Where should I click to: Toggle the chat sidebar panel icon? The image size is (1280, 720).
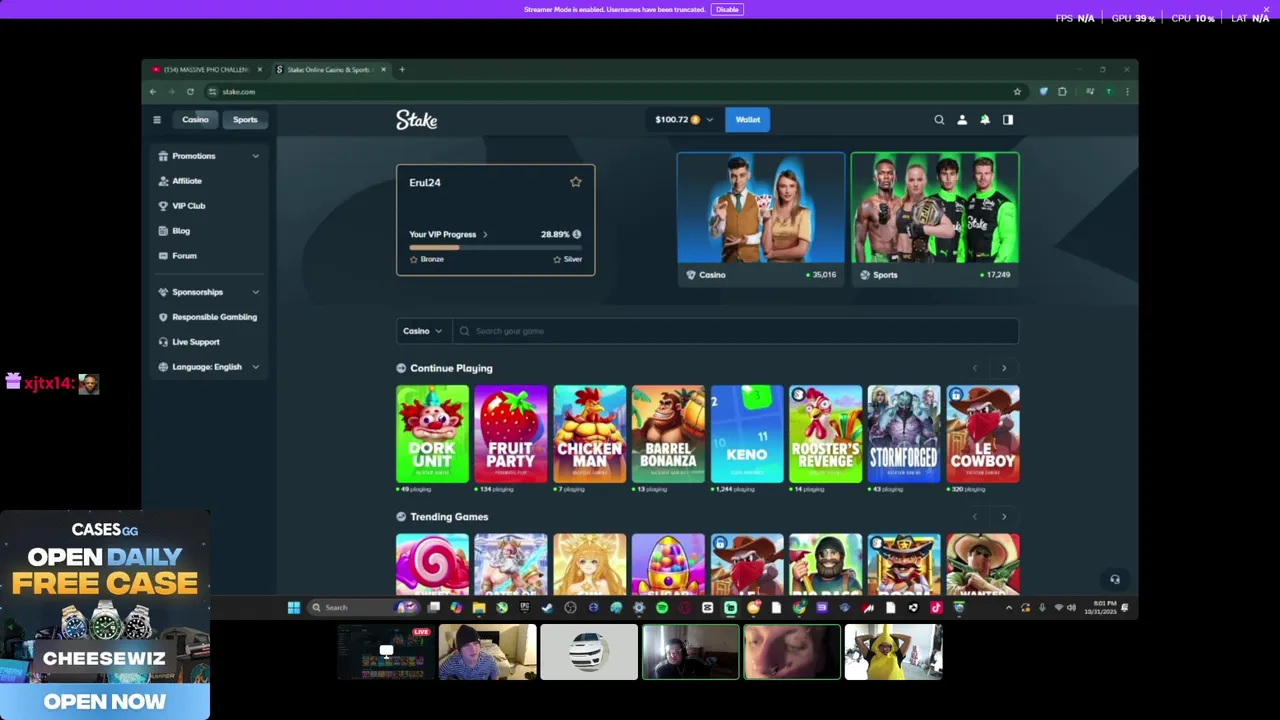(x=1008, y=120)
